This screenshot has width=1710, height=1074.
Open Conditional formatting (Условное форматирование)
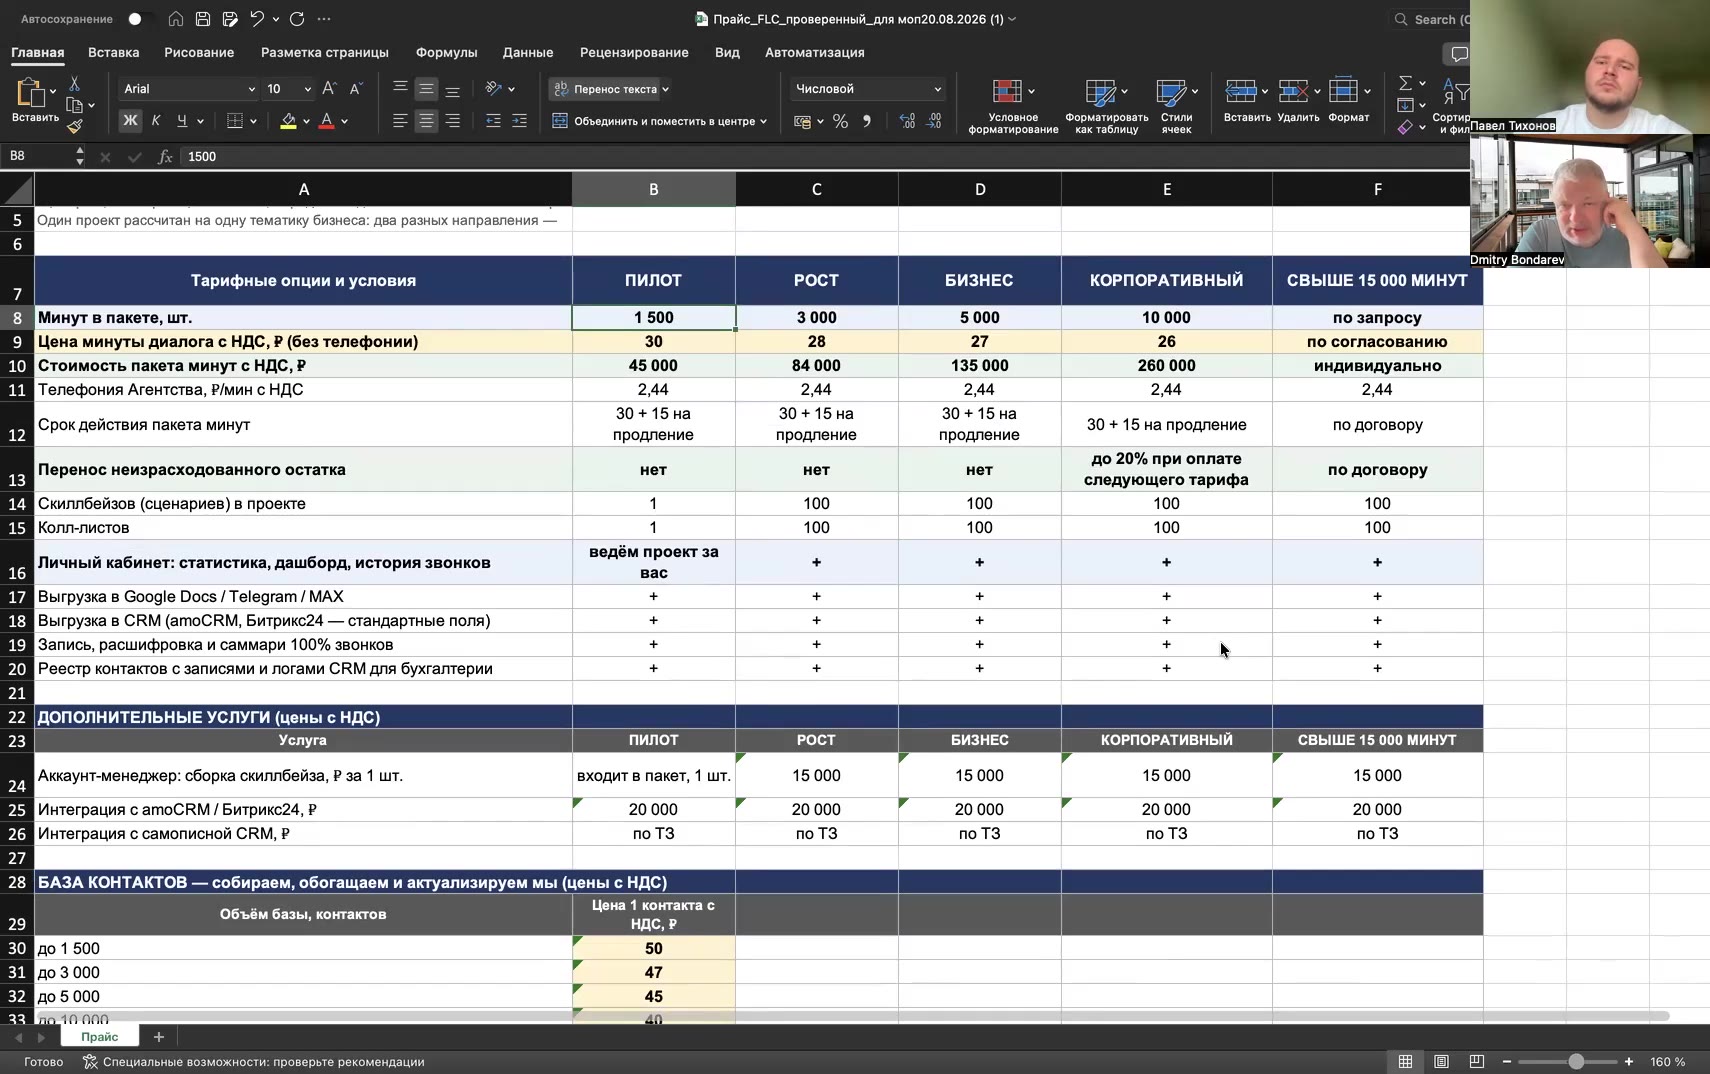1013,105
